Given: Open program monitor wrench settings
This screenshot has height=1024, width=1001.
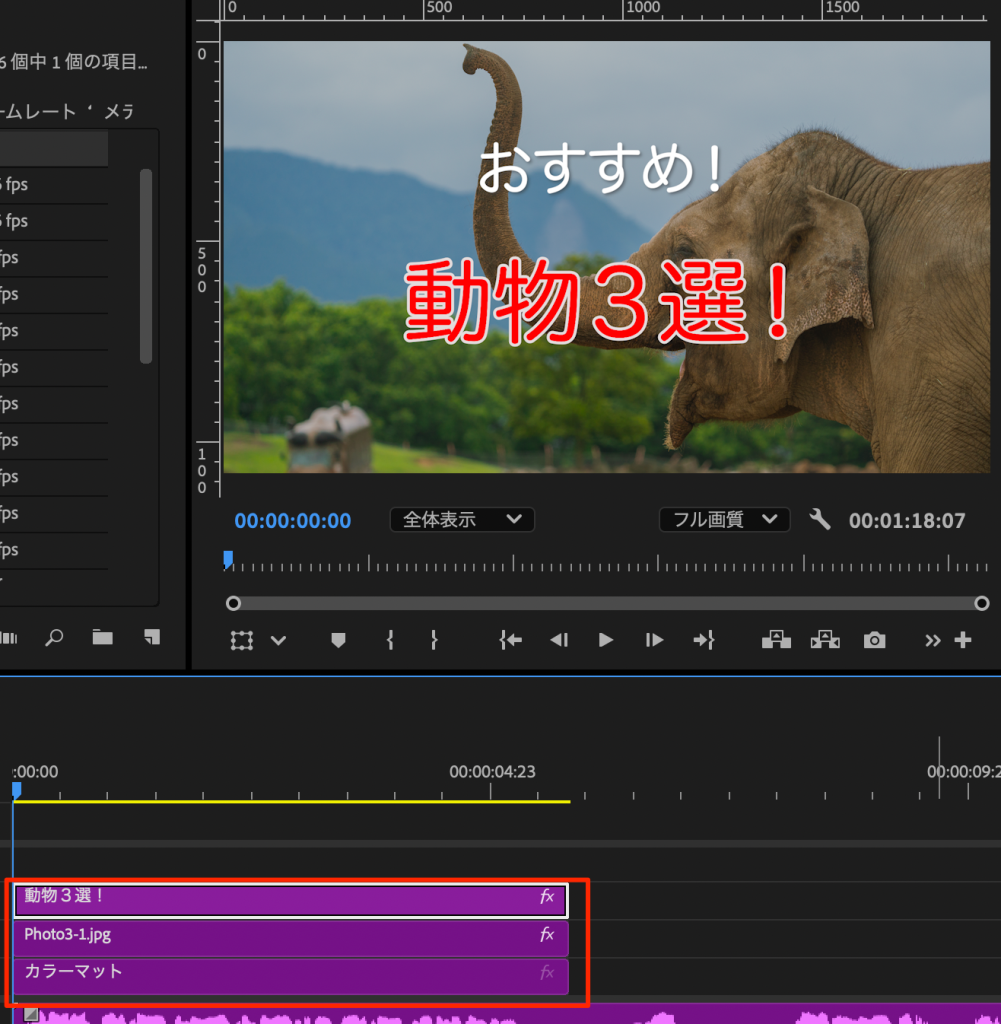Looking at the screenshot, I should point(820,520).
